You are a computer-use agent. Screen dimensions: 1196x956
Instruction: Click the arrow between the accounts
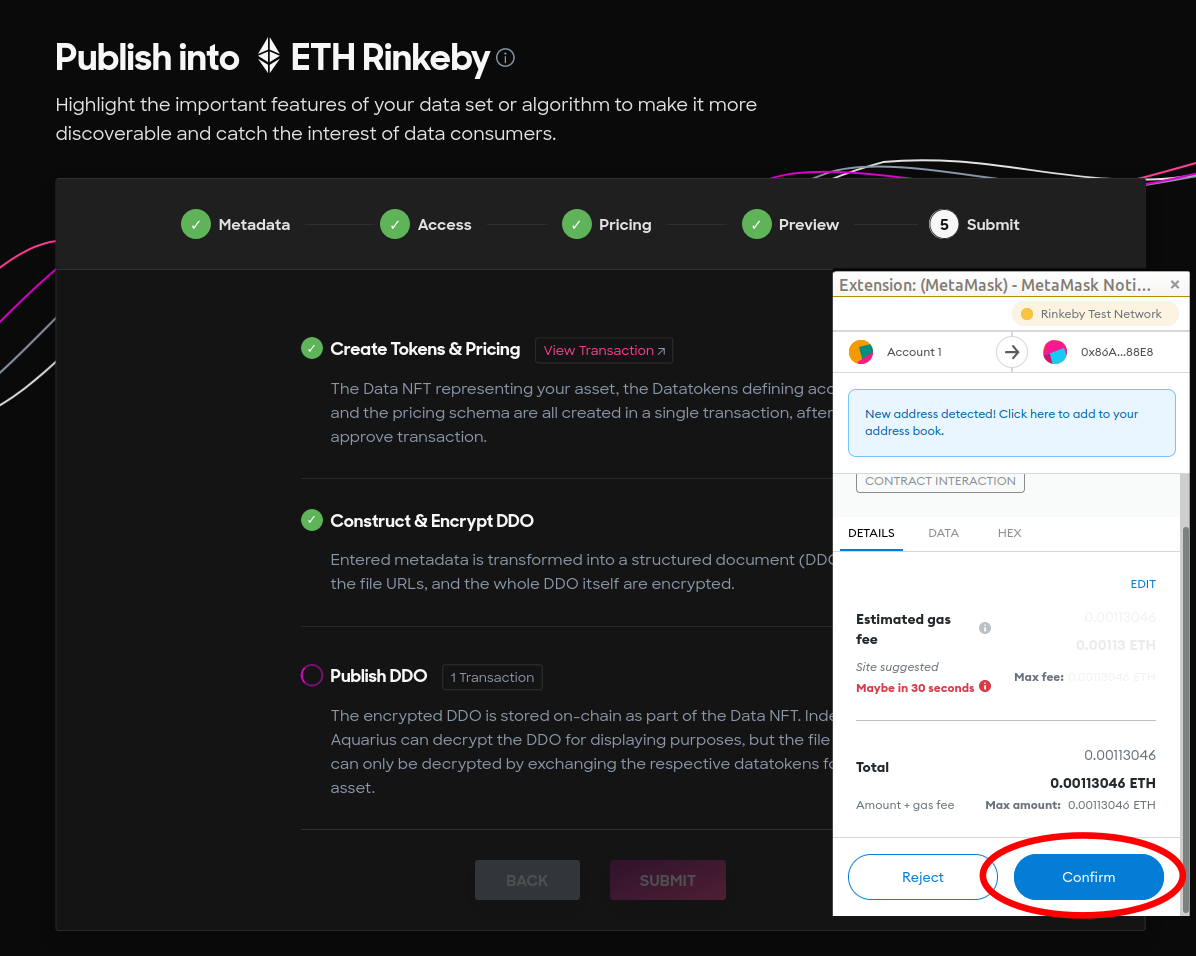click(x=1011, y=352)
